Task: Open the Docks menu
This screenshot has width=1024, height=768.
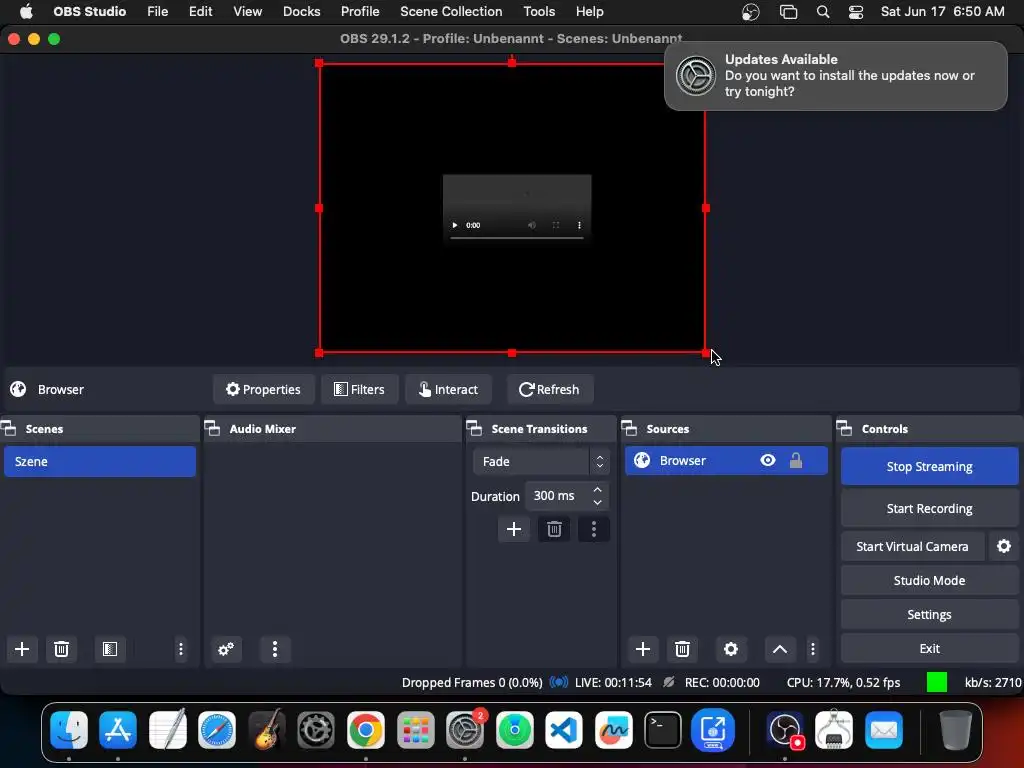Action: (x=302, y=12)
